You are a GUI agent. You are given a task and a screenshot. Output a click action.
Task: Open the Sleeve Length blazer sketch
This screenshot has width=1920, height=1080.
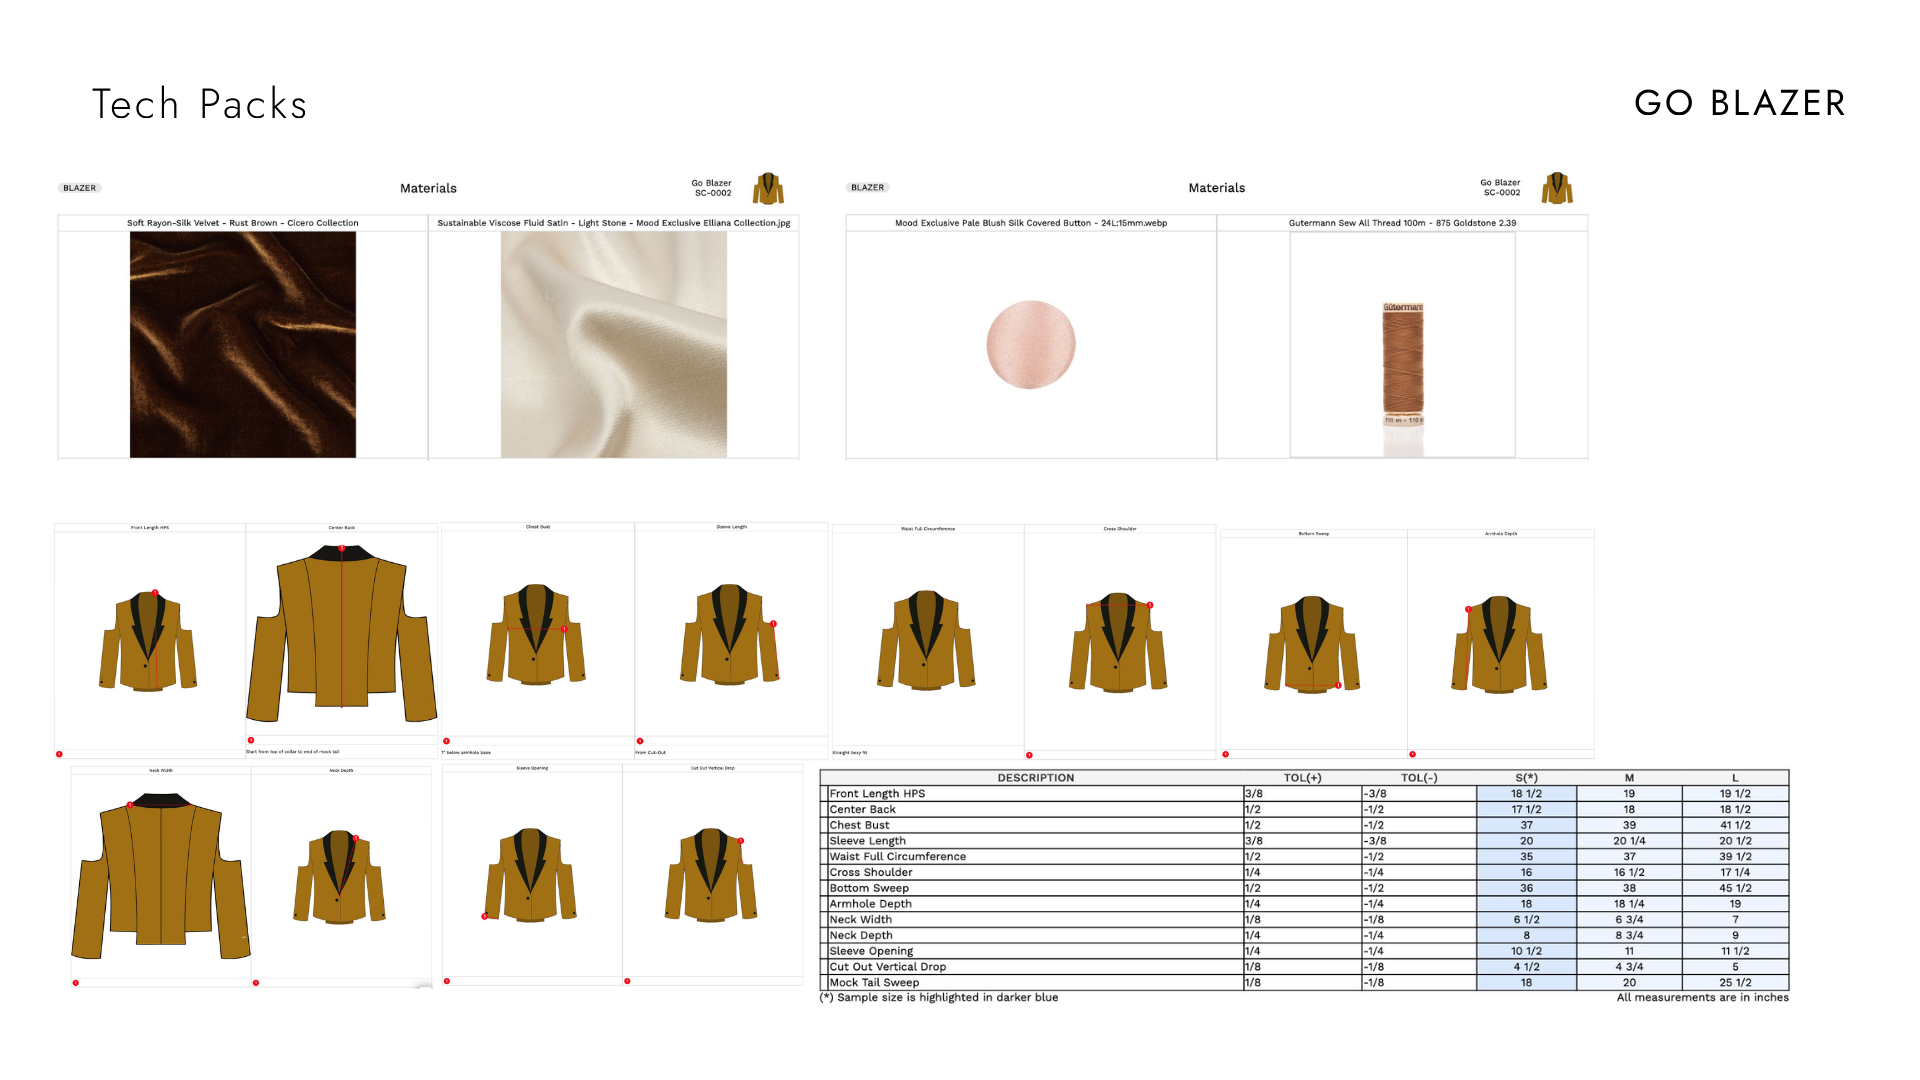pos(730,635)
